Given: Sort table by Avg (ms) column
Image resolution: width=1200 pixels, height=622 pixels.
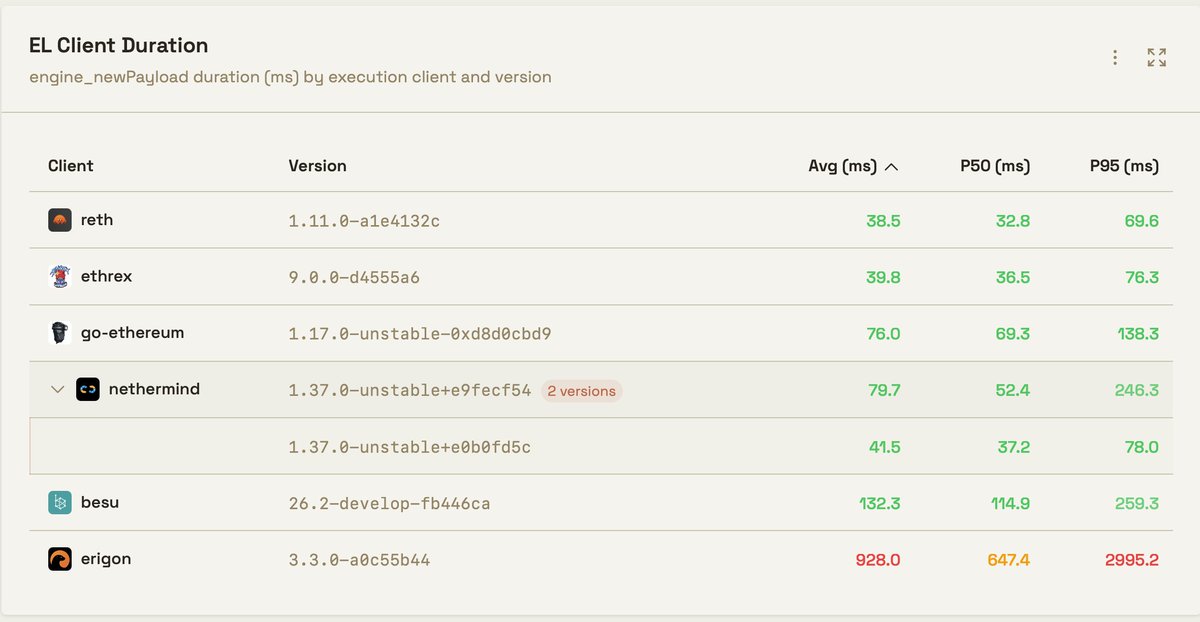Looking at the screenshot, I should (x=842, y=166).
